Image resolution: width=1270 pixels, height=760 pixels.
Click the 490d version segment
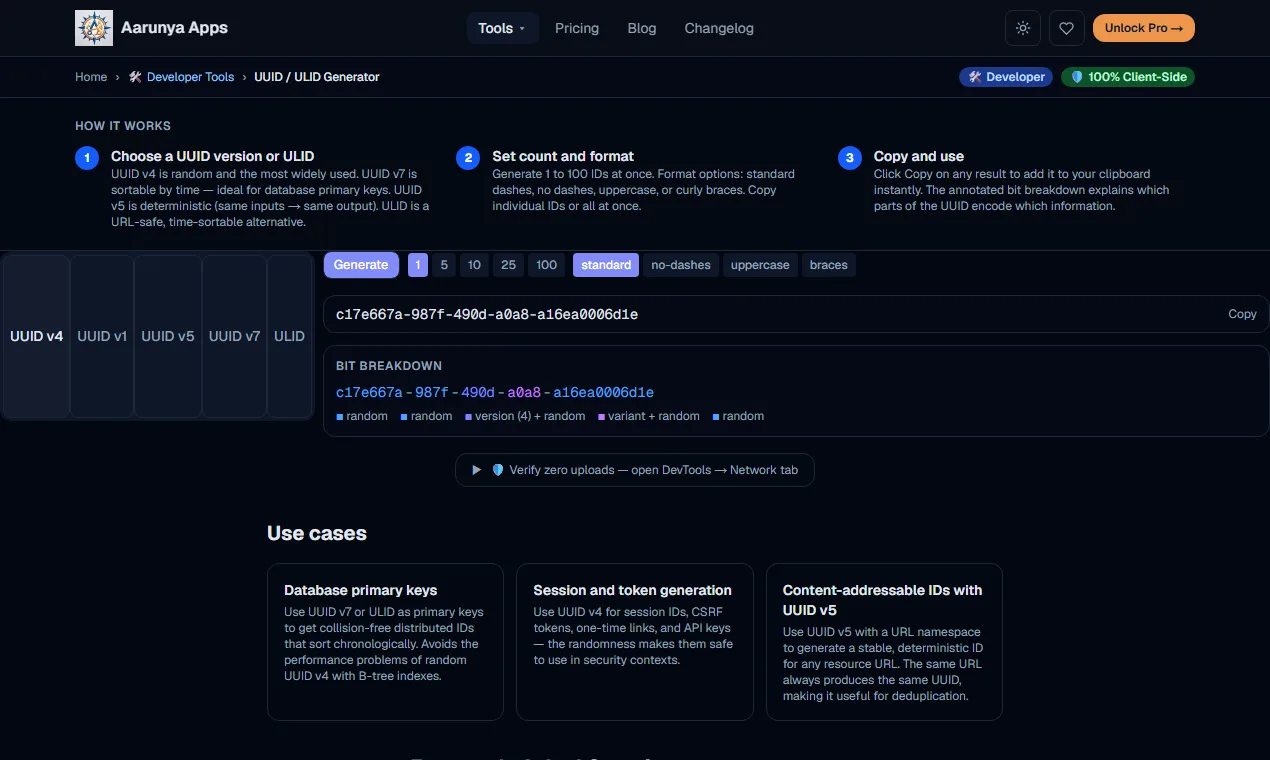coord(477,393)
